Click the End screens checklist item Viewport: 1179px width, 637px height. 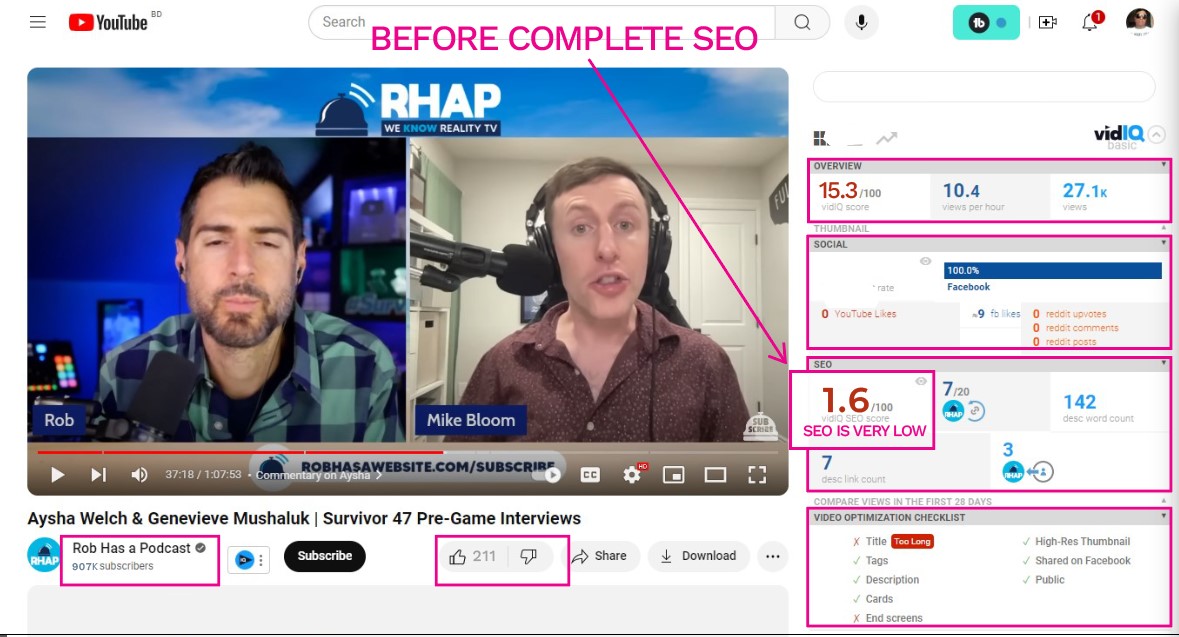tap(893, 618)
